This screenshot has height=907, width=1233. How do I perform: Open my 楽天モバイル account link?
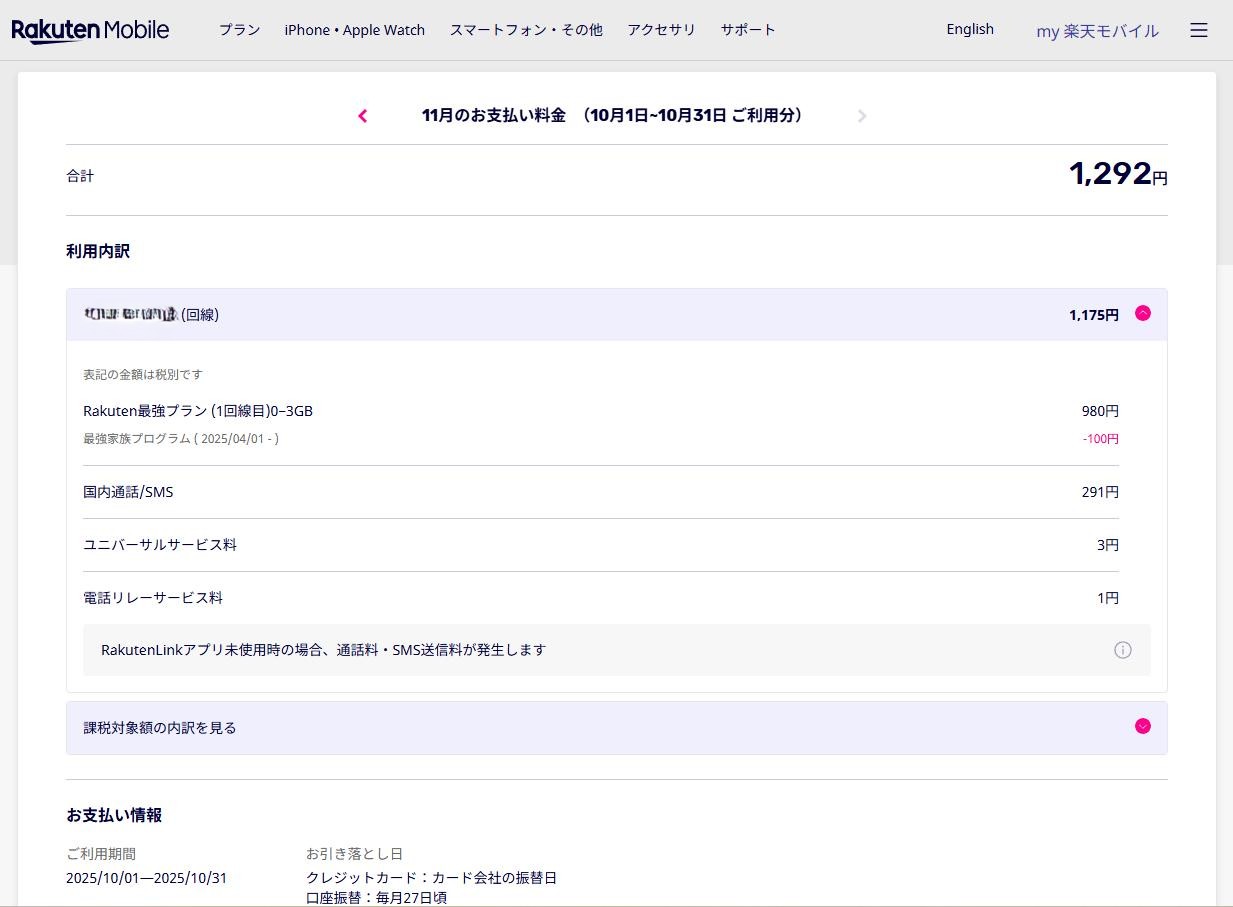[x=1097, y=31]
